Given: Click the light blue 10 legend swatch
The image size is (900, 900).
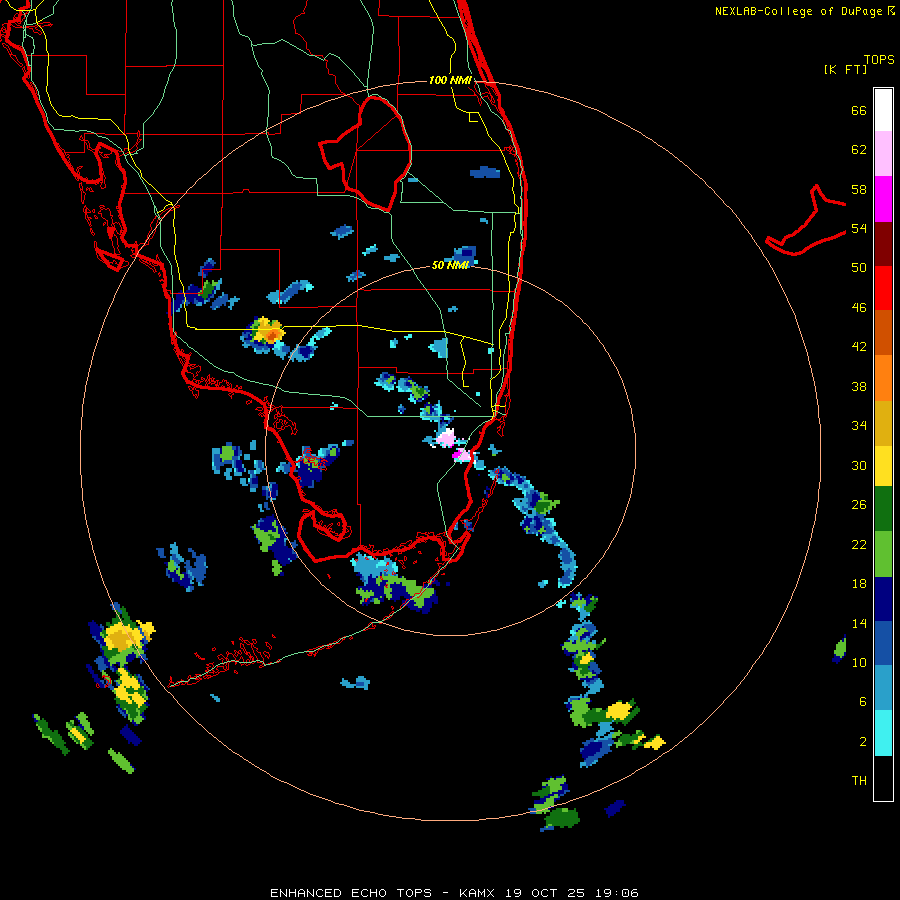Looking at the screenshot, I should [x=883, y=688].
